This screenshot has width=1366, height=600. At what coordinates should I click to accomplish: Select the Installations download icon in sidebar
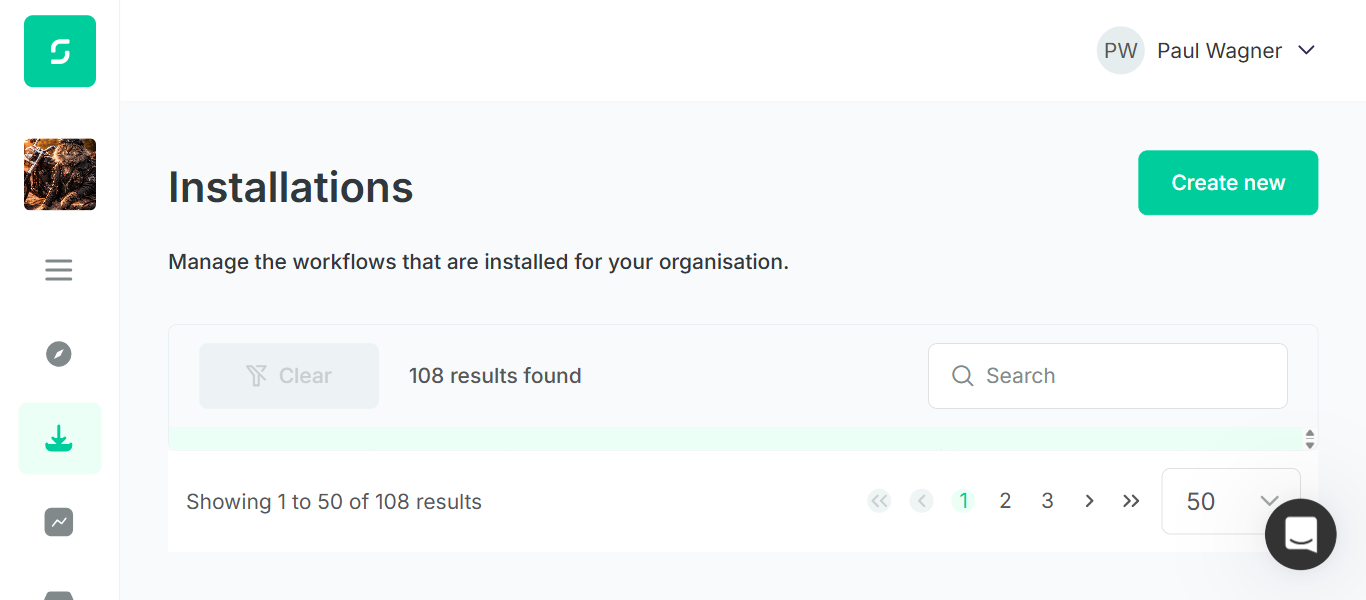[59, 438]
